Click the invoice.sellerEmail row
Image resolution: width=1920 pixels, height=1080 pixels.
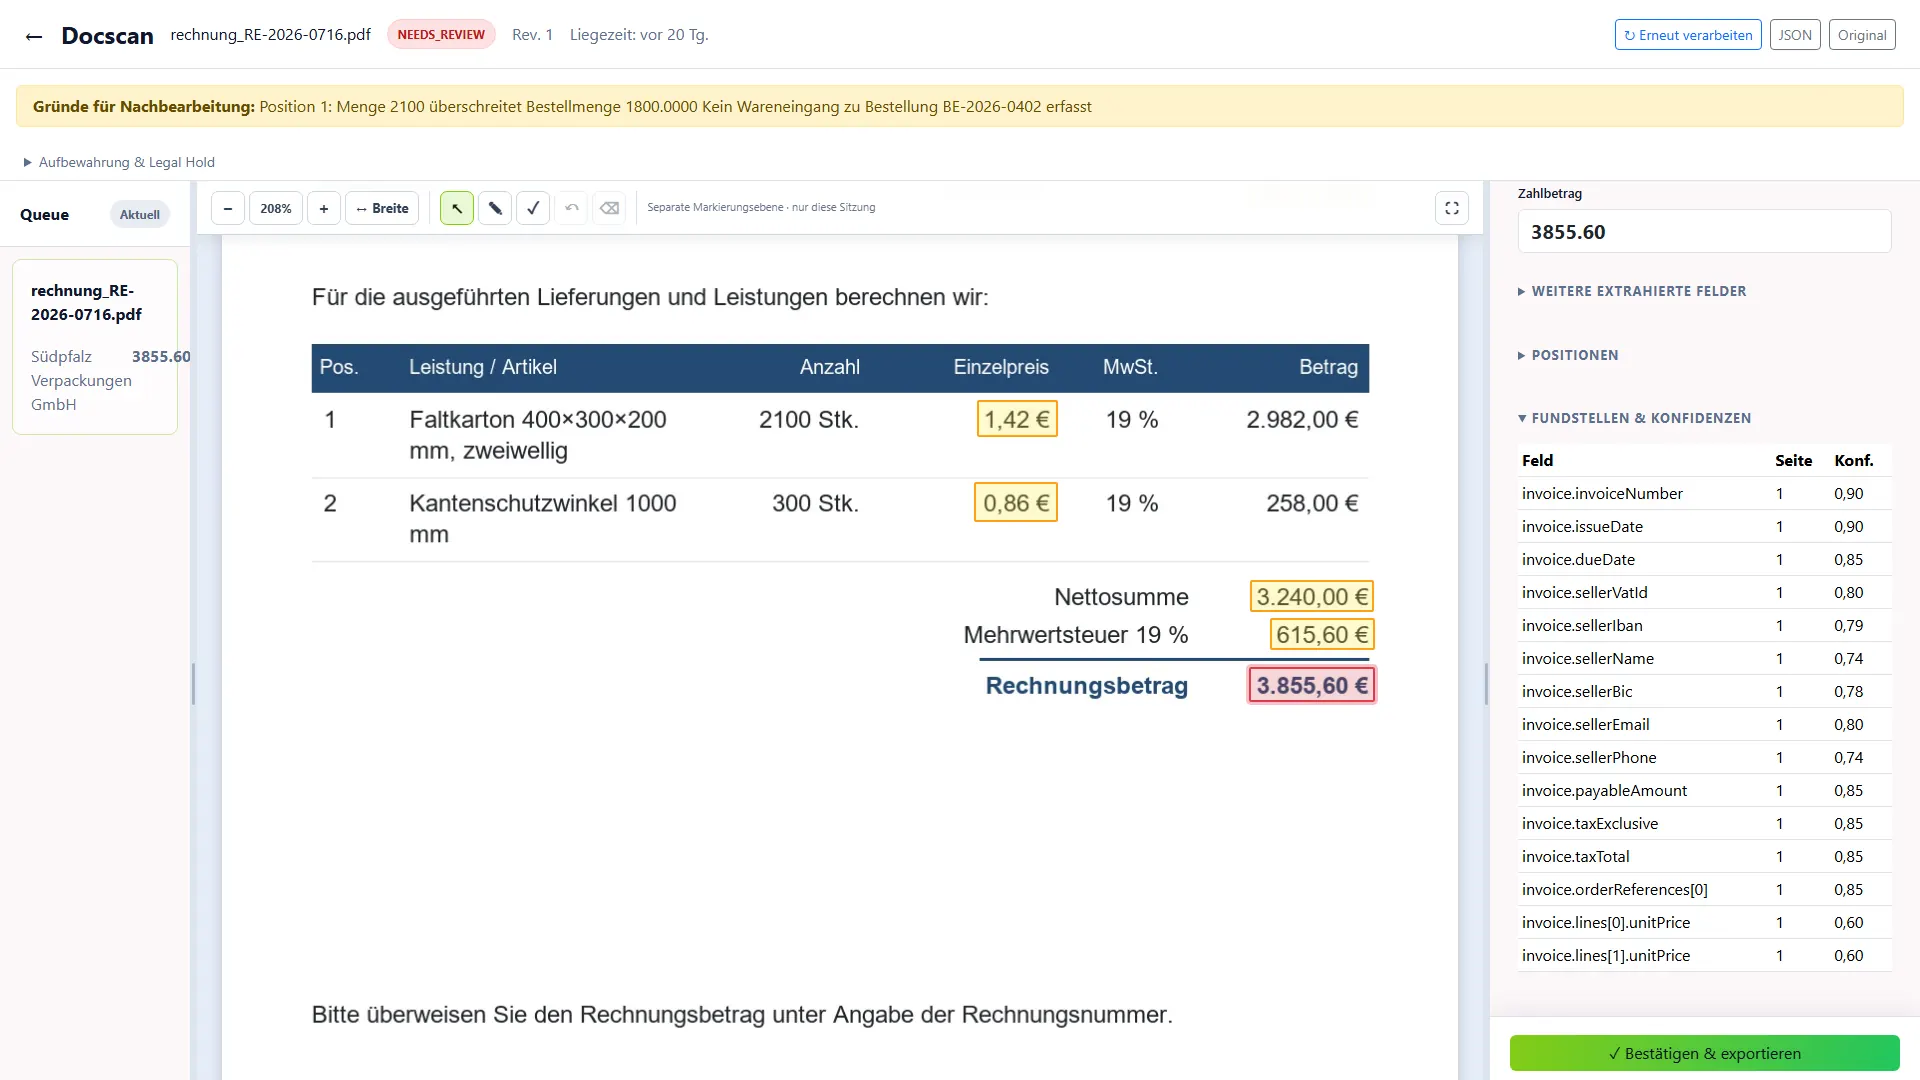pyautogui.click(x=1705, y=724)
